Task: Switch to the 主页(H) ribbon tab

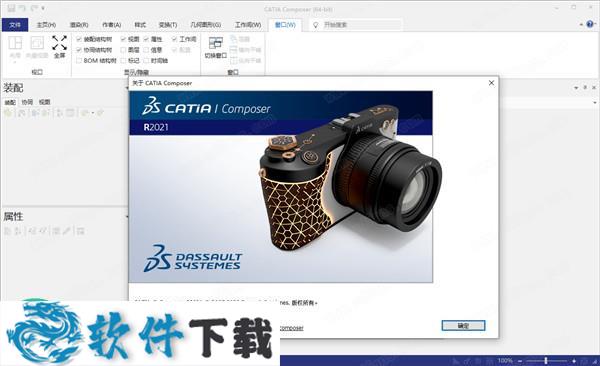Action: [x=46, y=25]
